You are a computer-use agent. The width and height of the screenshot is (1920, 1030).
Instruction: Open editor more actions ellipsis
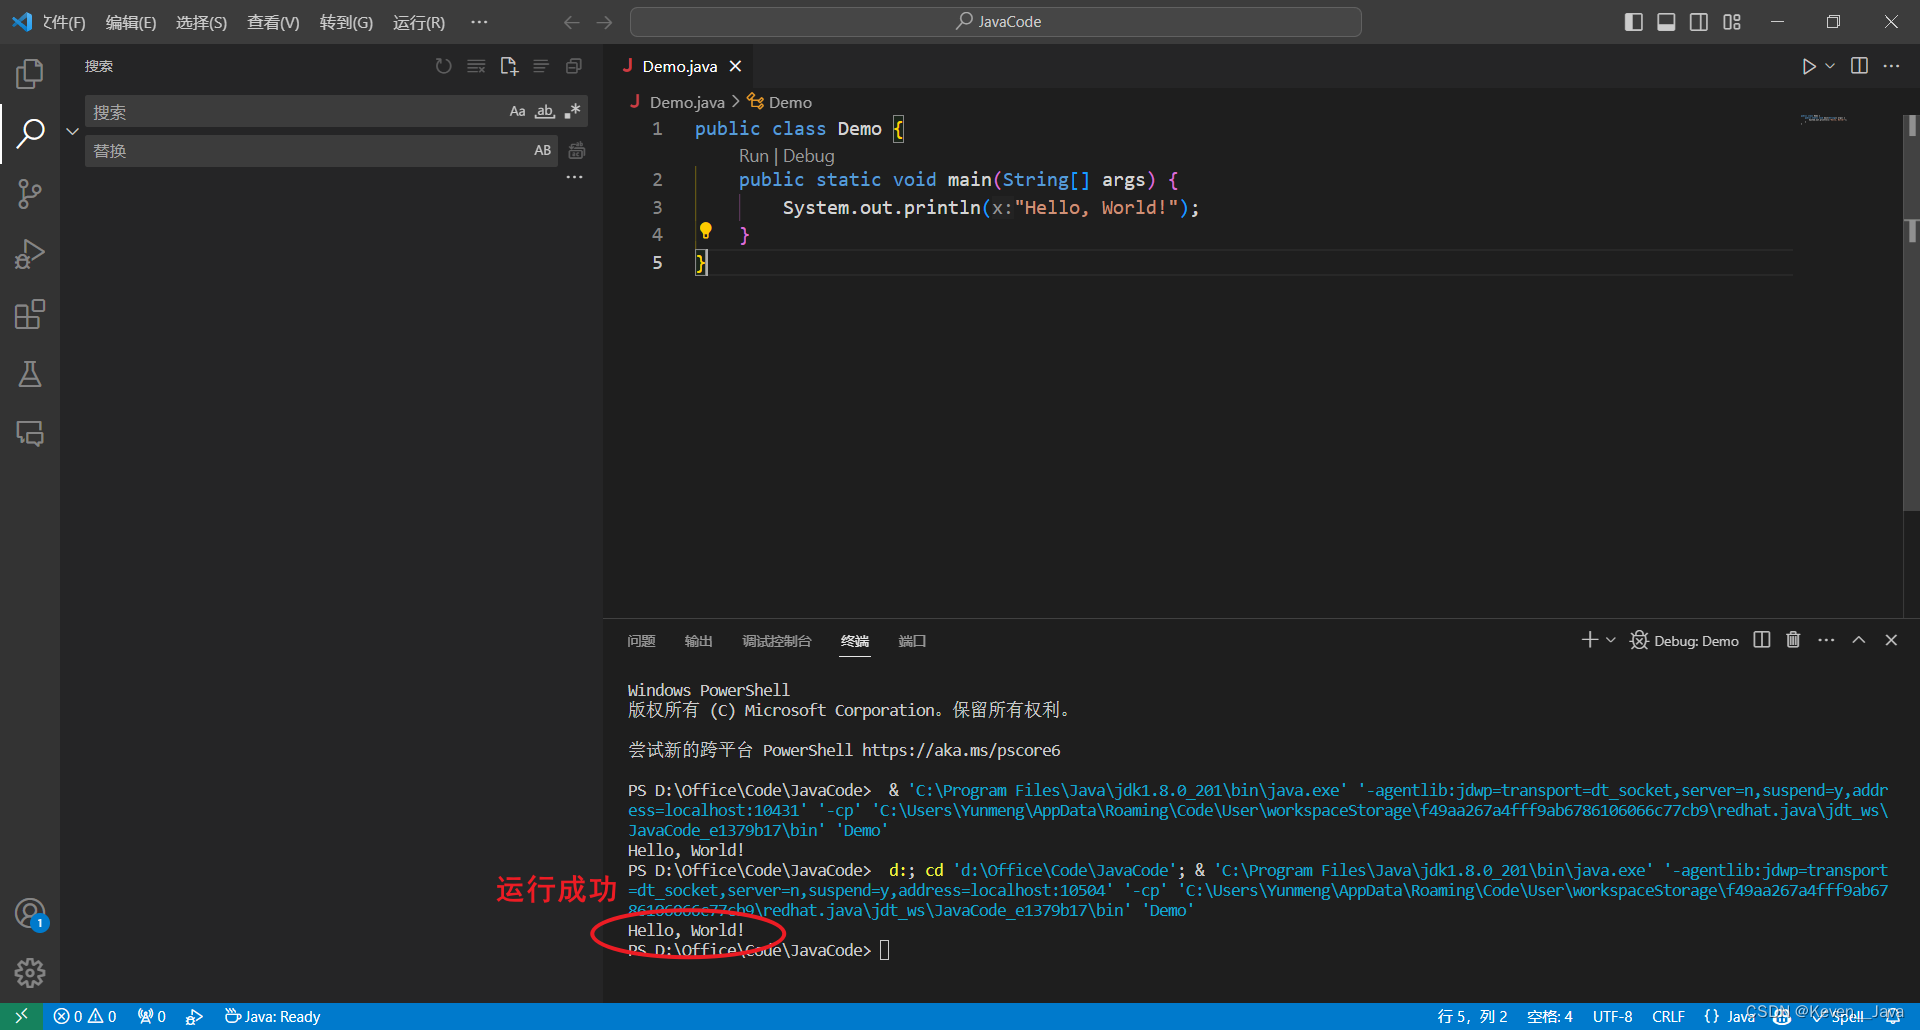click(x=1891, y=66)
